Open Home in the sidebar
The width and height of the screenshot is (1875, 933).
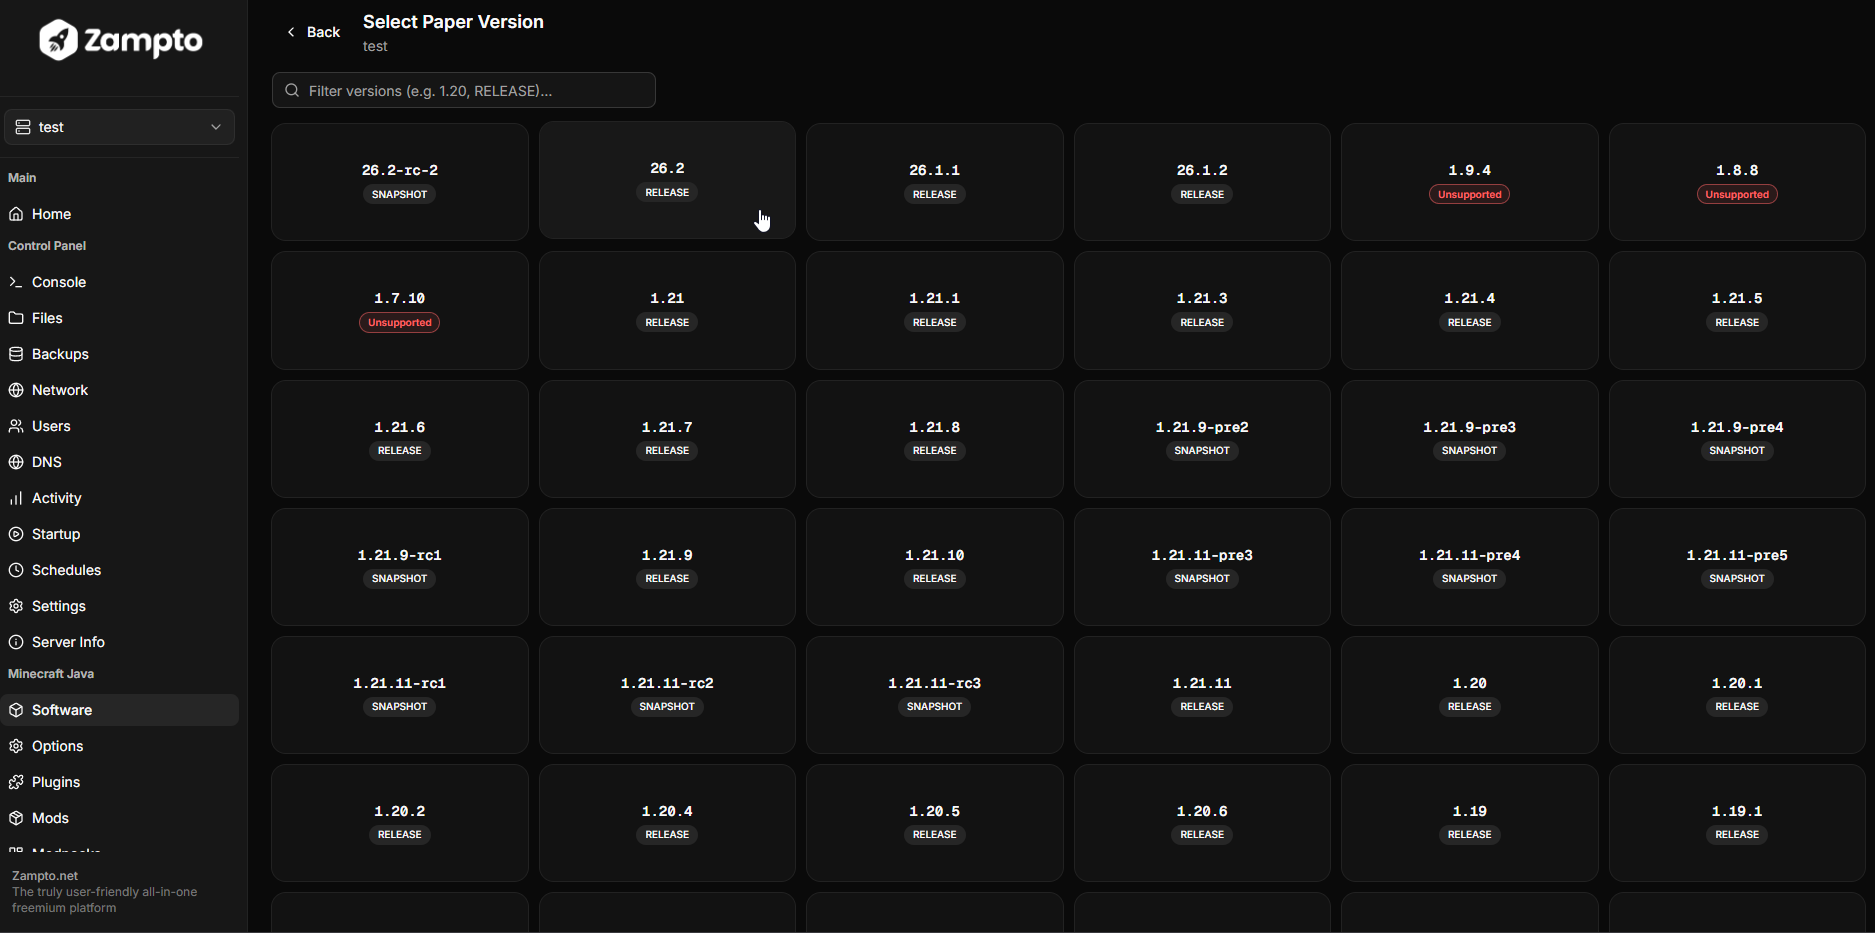pos(119,214)
